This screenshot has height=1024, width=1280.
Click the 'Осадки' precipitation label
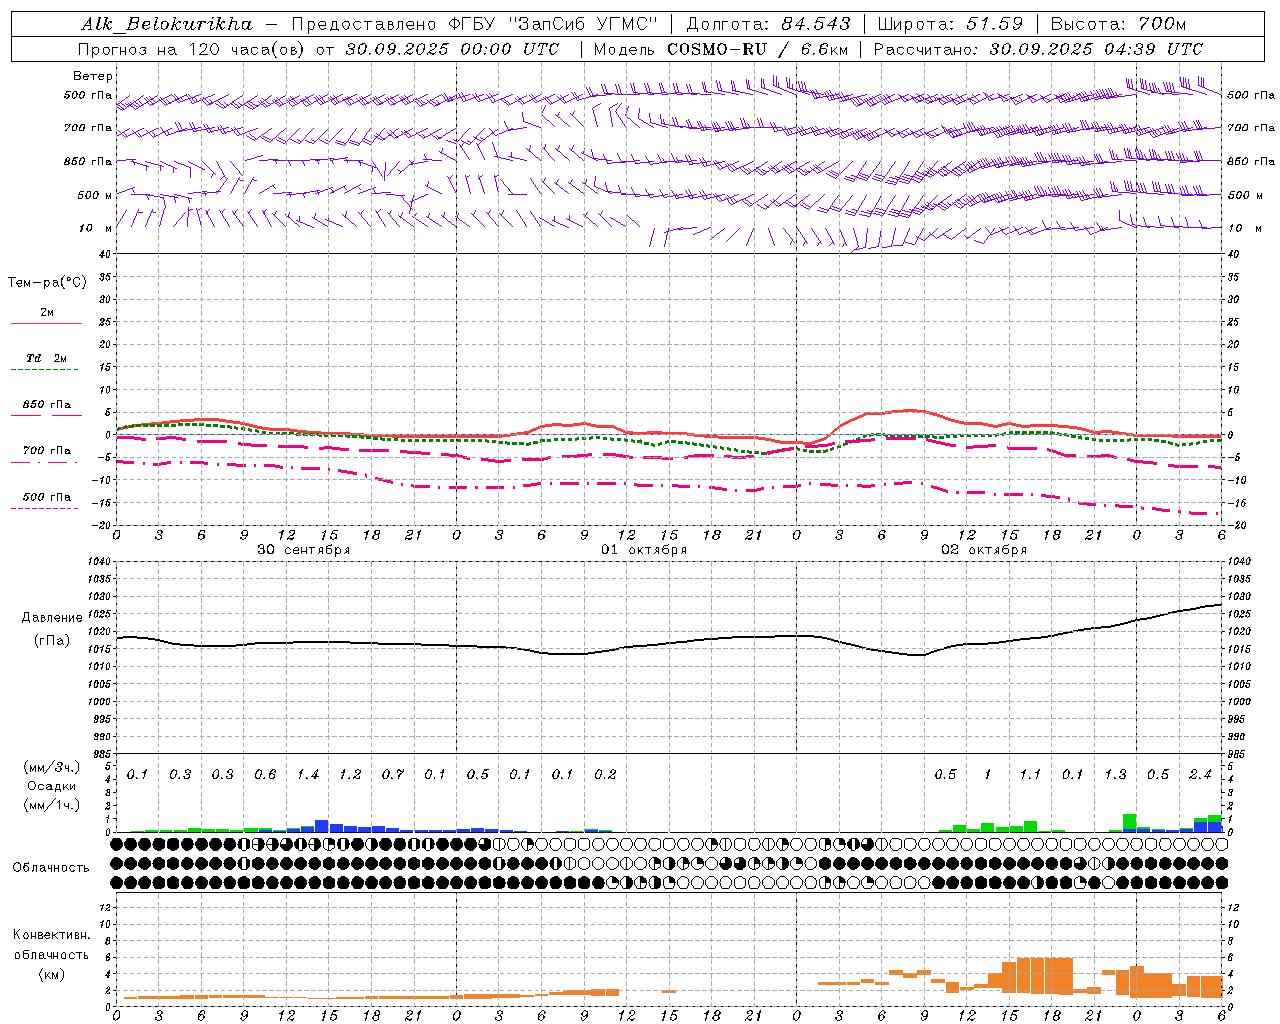point(51,786)
